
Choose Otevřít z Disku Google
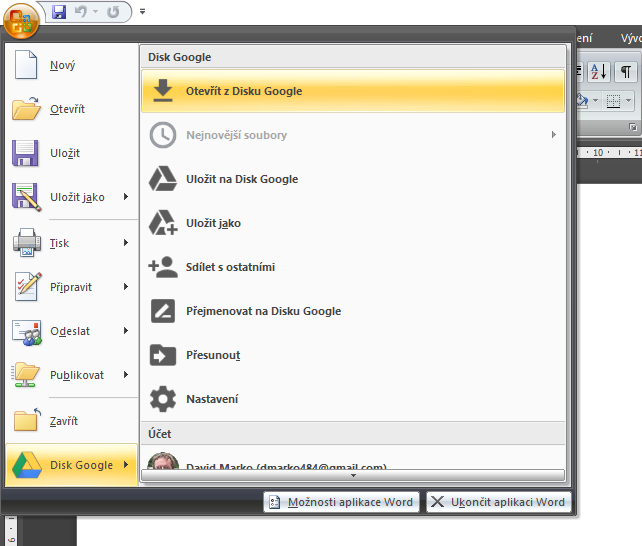(x=353, y=91)
